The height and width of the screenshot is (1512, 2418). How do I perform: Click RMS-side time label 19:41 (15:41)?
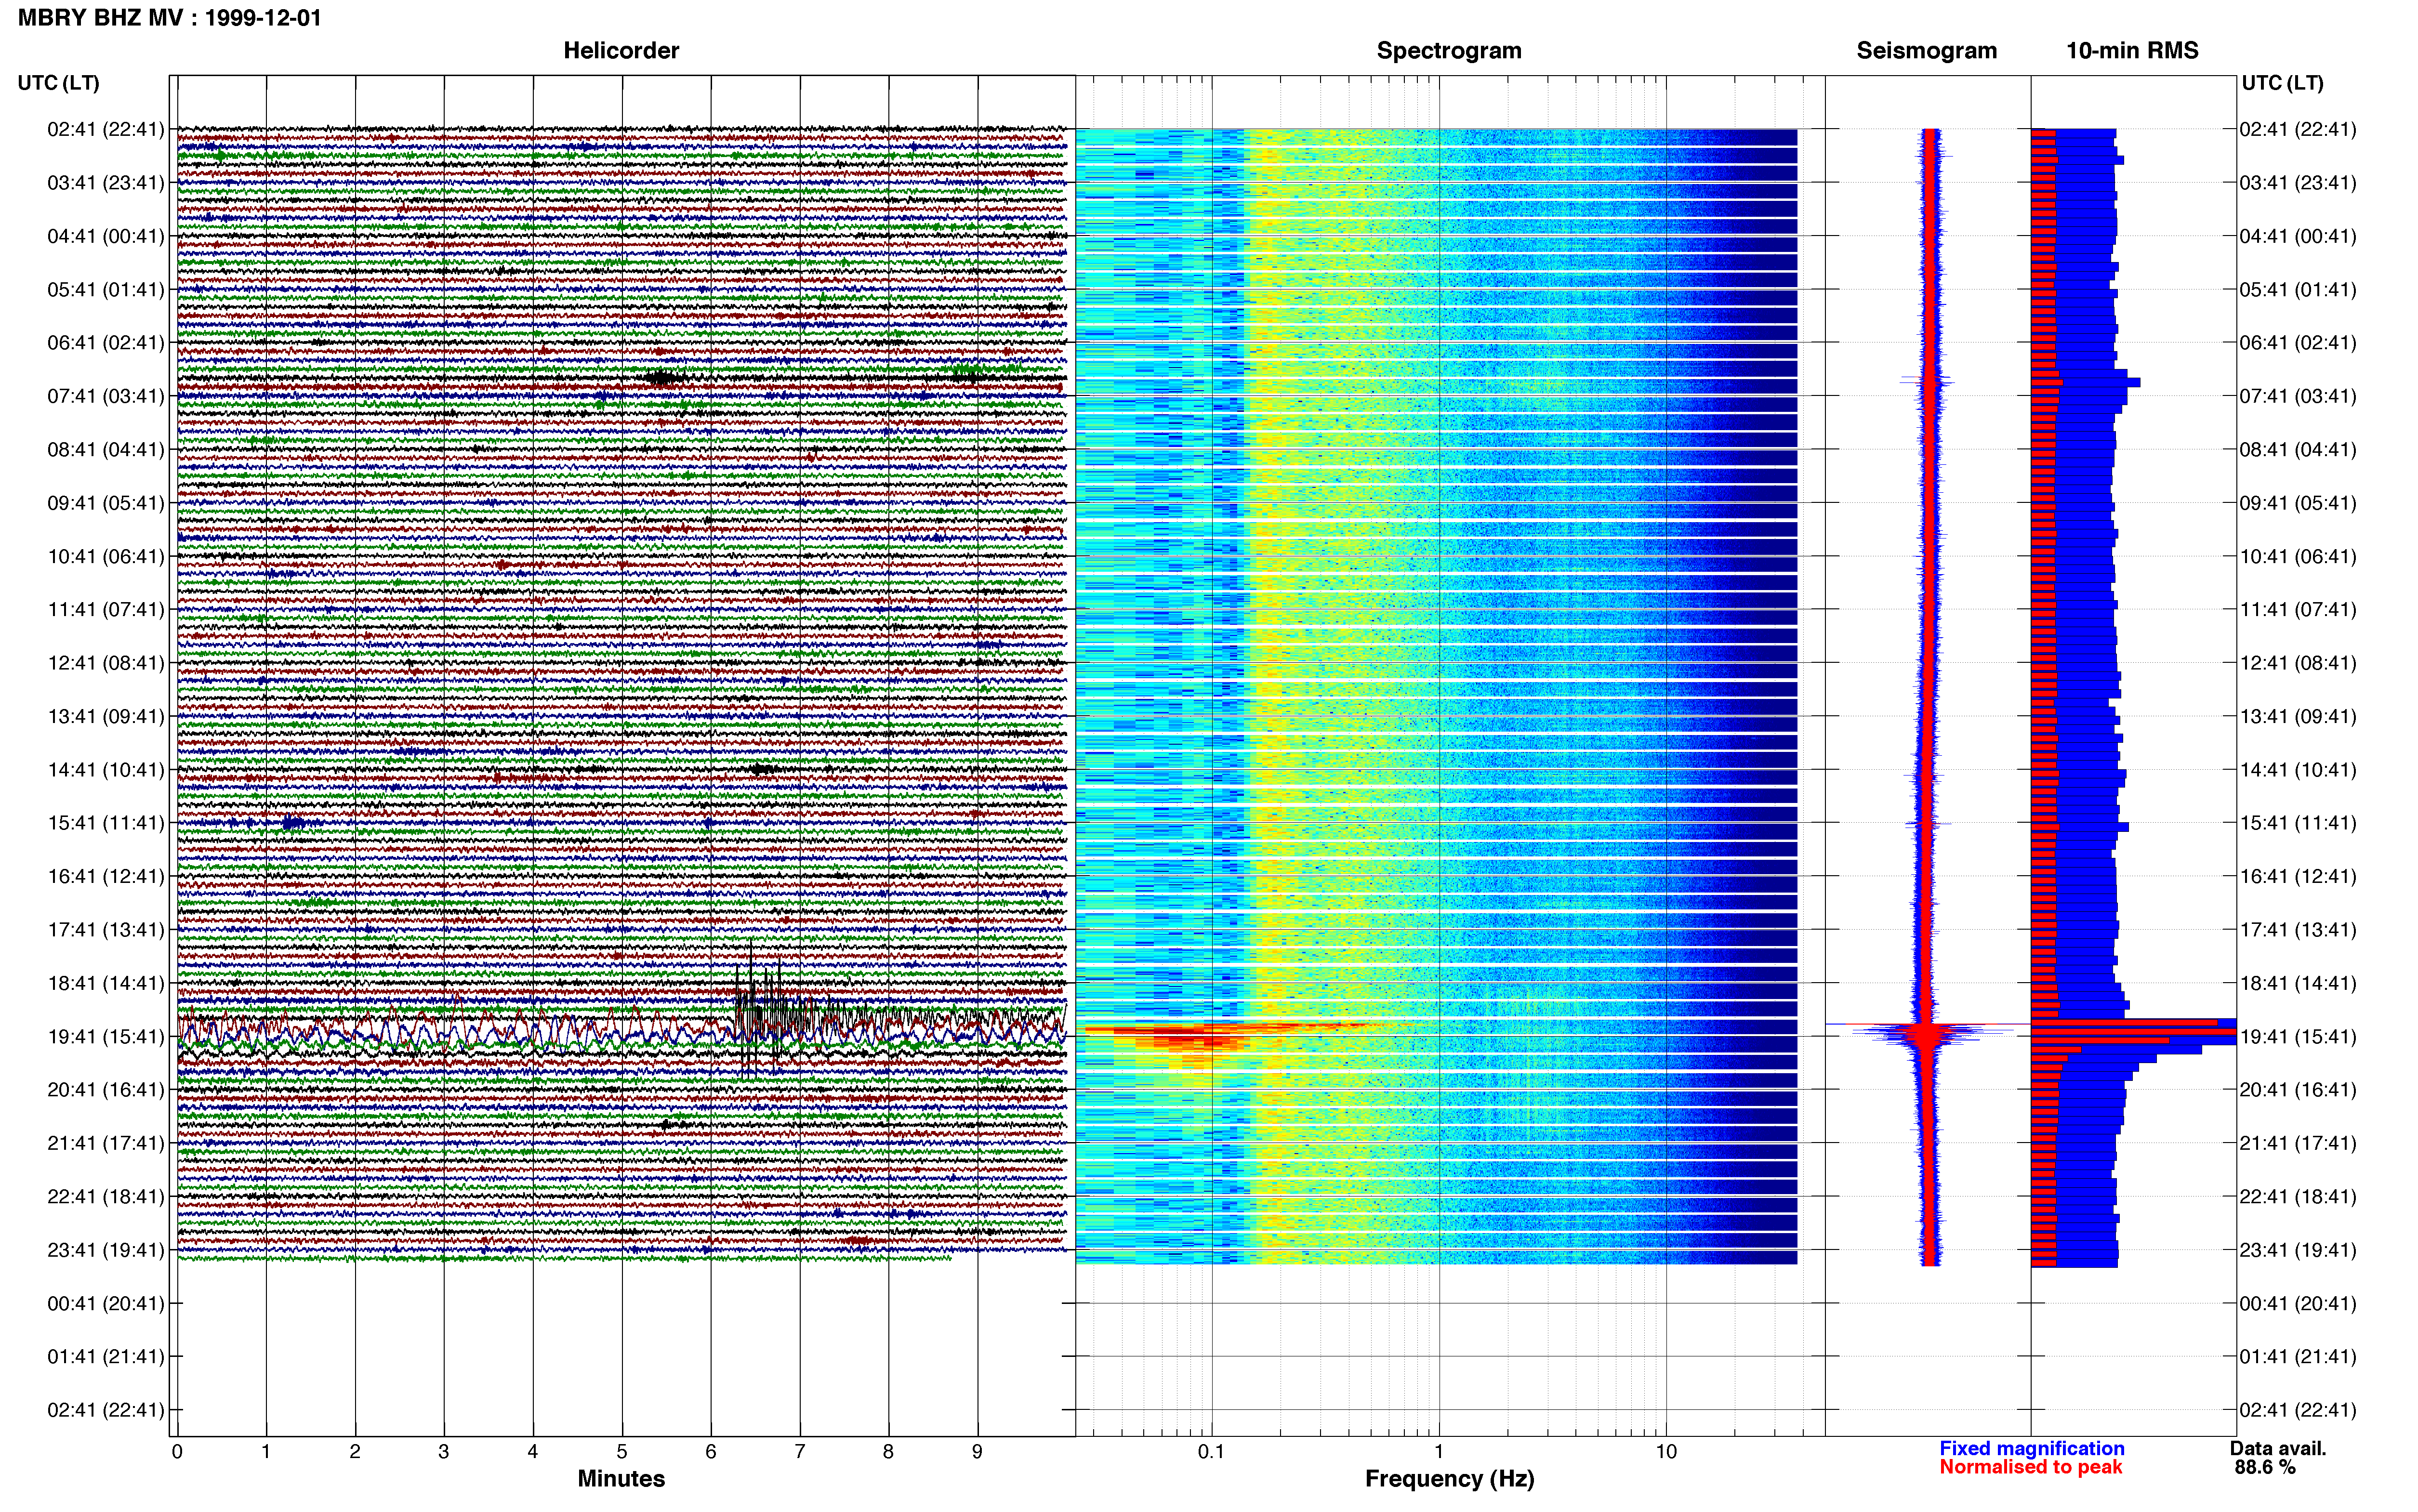click(2298, 1036)
